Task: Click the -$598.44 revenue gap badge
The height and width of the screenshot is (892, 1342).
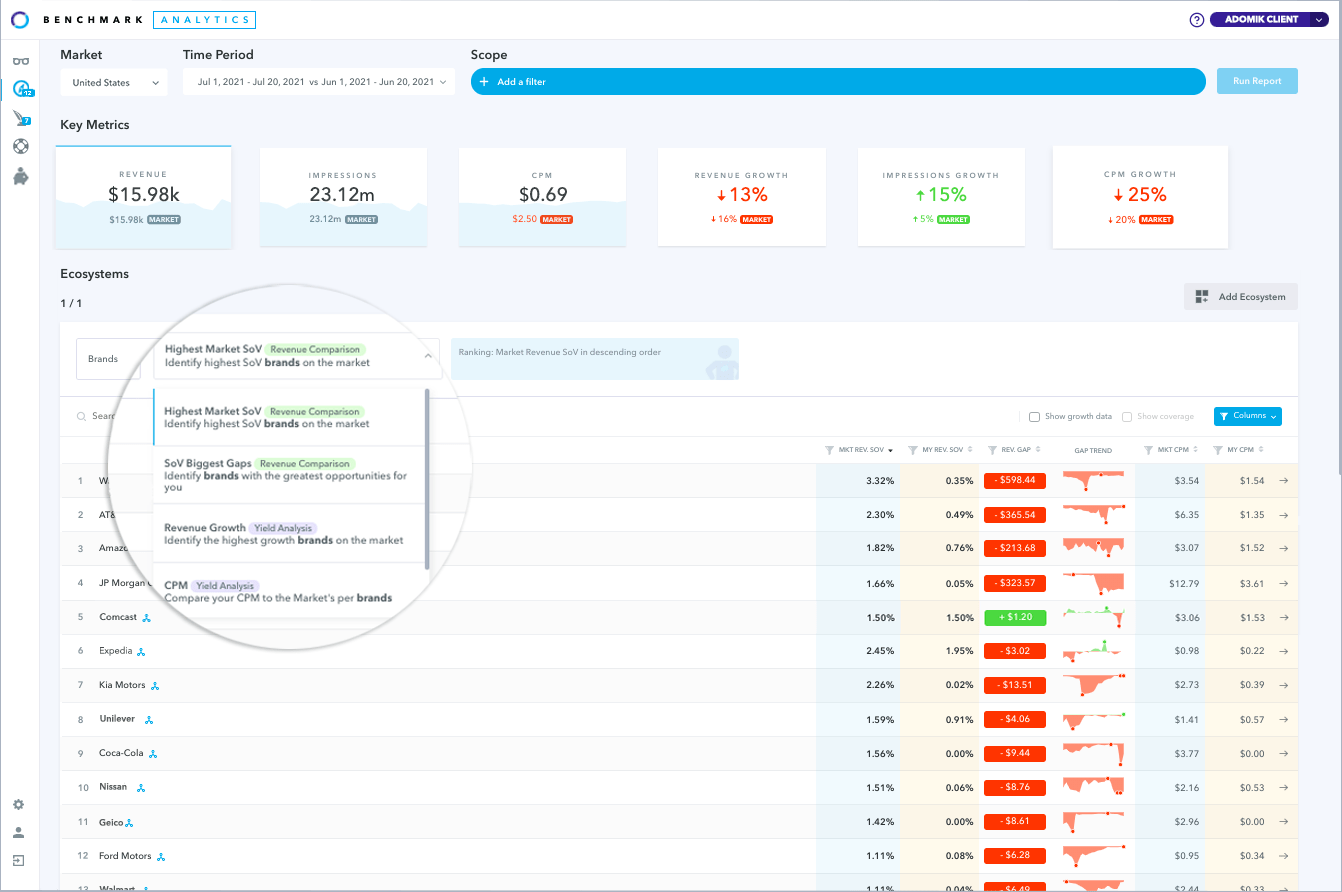Action: [1015, 480]
